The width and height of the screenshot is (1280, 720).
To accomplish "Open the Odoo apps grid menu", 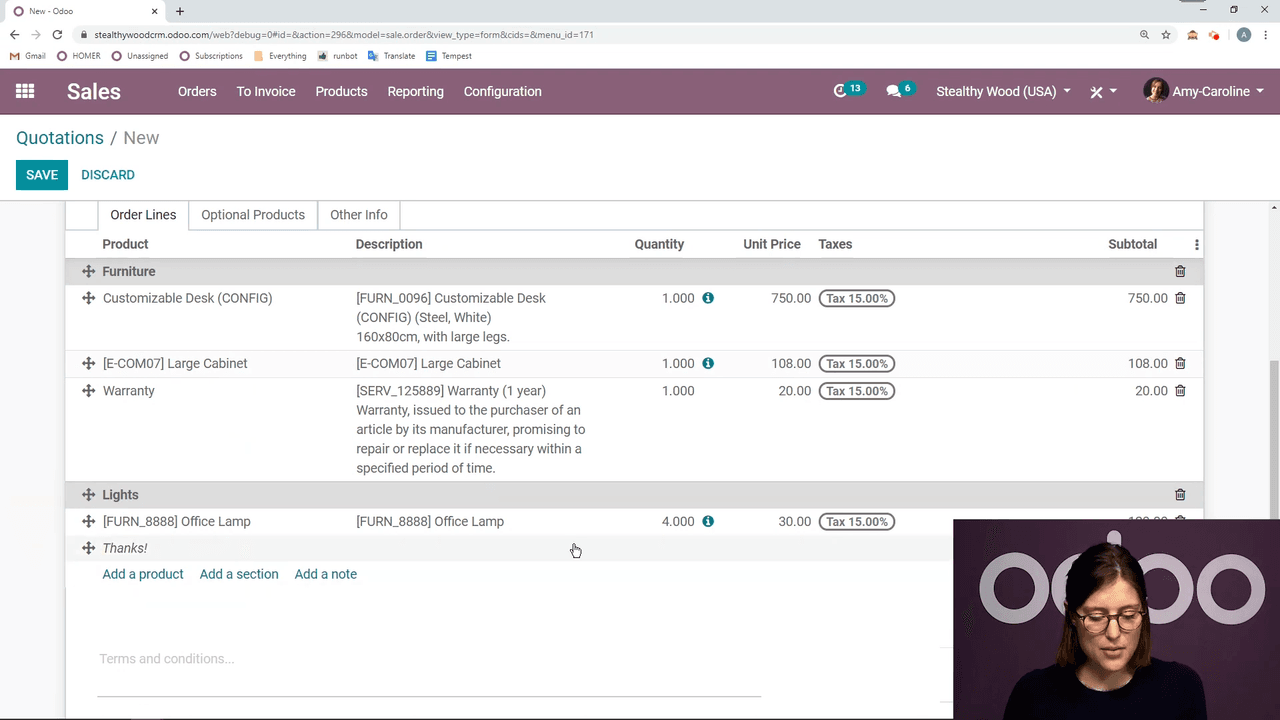I will (x=25, y=91).
